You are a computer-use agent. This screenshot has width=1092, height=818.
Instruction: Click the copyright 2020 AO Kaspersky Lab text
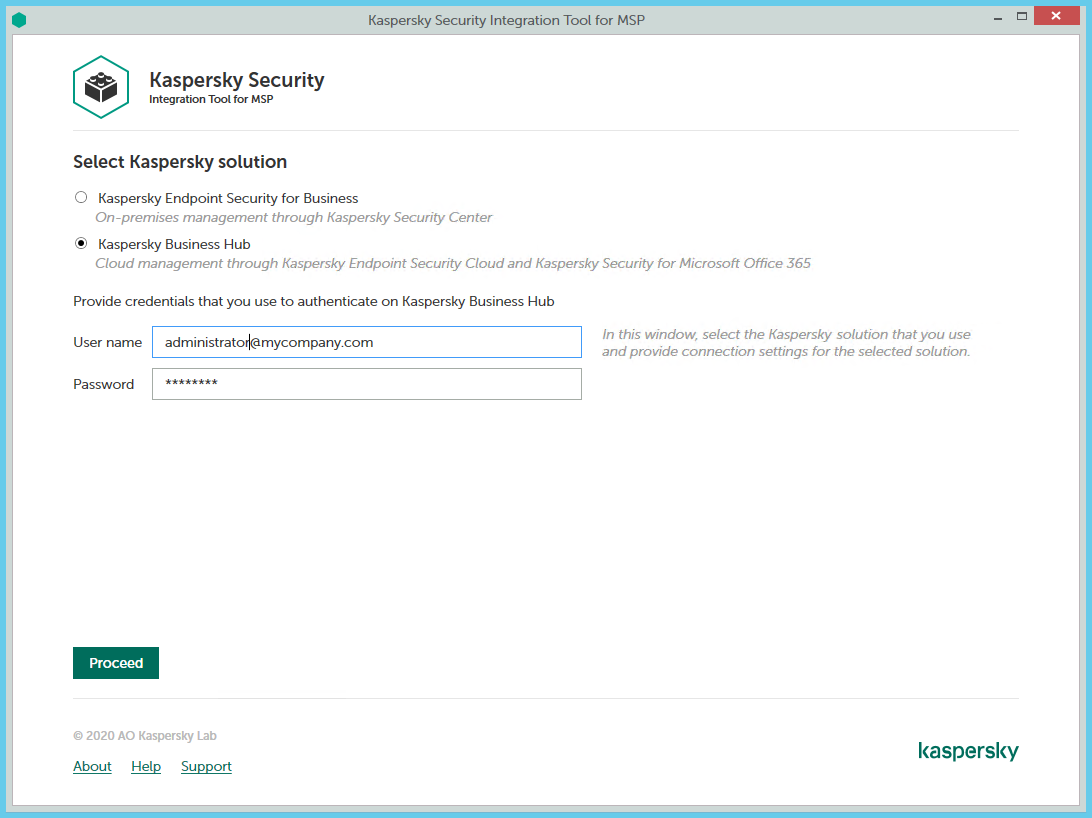pyautogui.click(x=144, y=735)
